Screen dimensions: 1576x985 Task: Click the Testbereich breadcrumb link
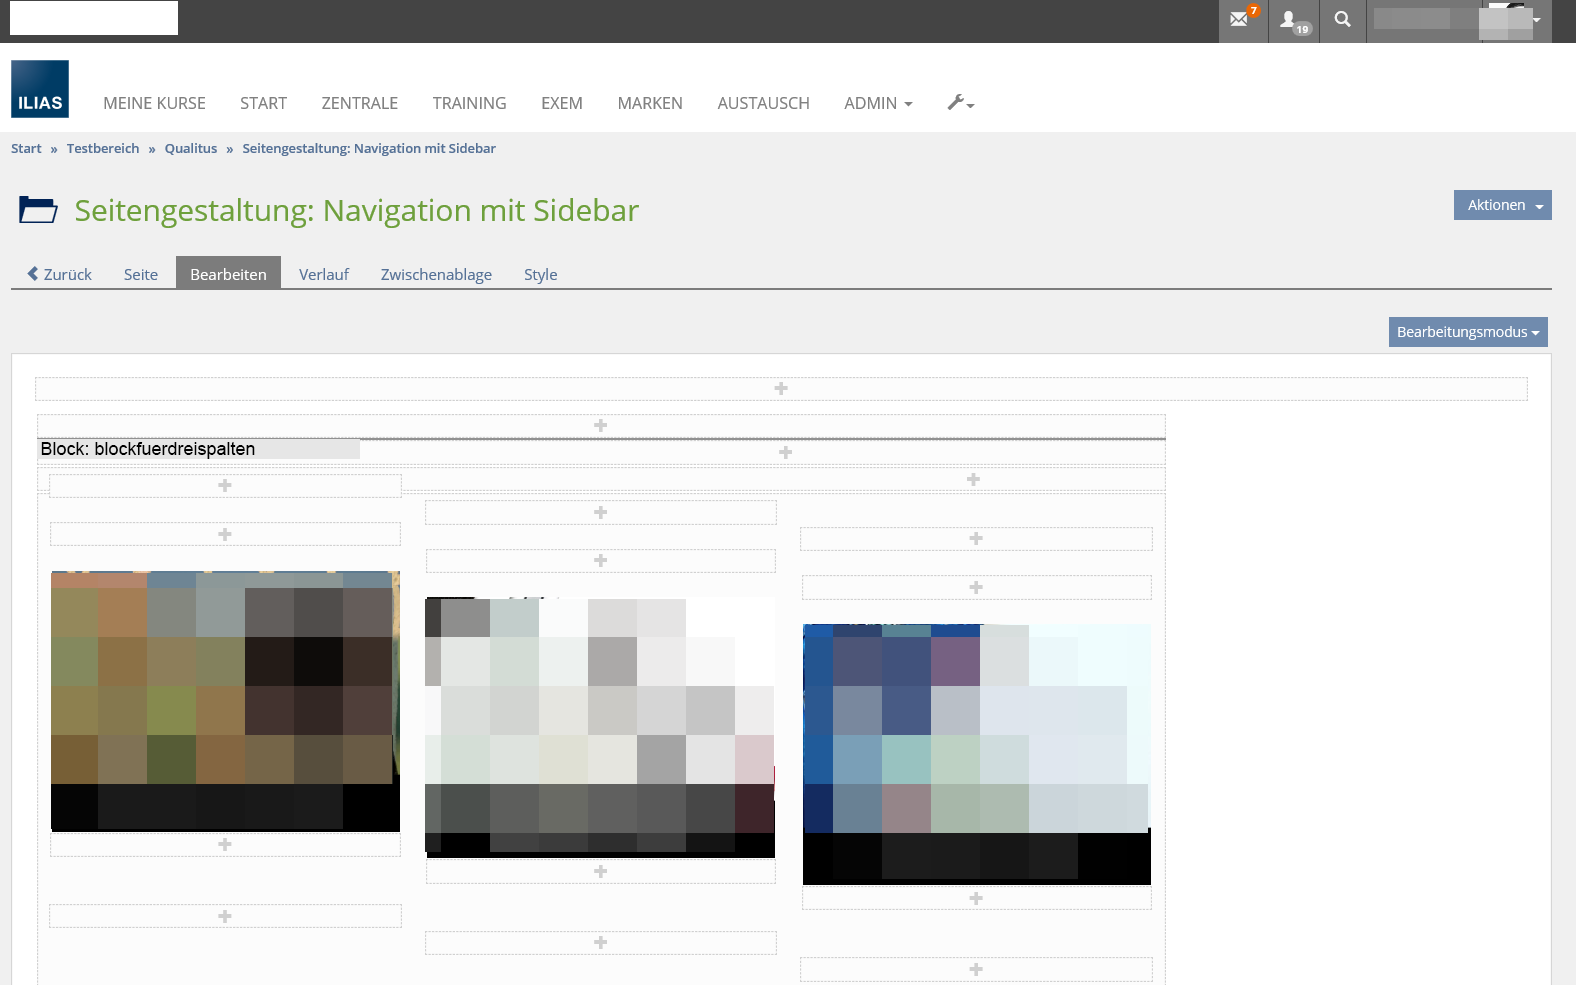coord(103,148)
